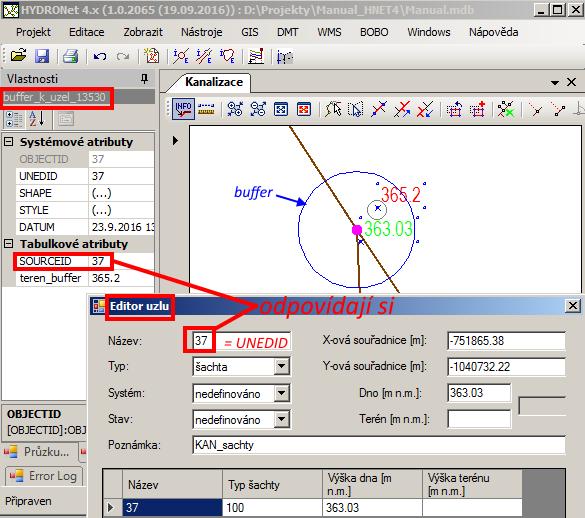Sort properties alphabetically
This screenshot has width=585, height=518.
point(37,119)
